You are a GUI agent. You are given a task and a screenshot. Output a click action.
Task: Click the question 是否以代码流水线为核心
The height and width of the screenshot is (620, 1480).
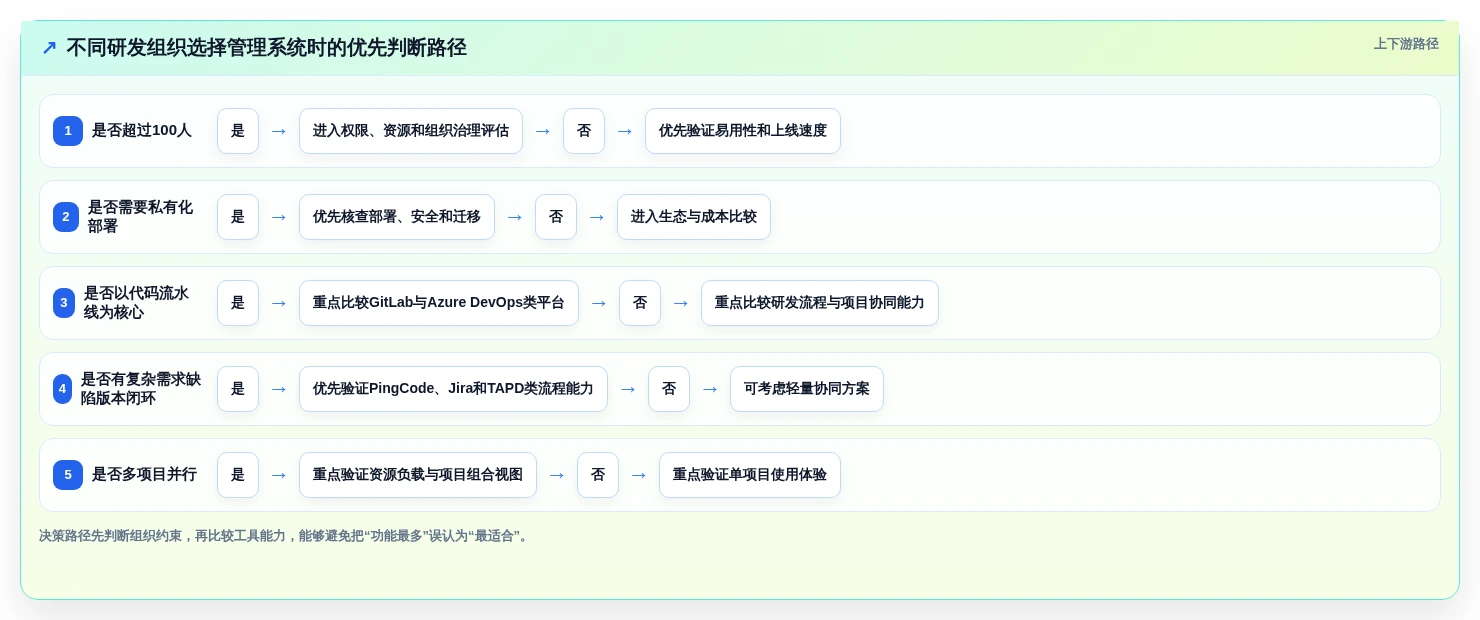137,303
